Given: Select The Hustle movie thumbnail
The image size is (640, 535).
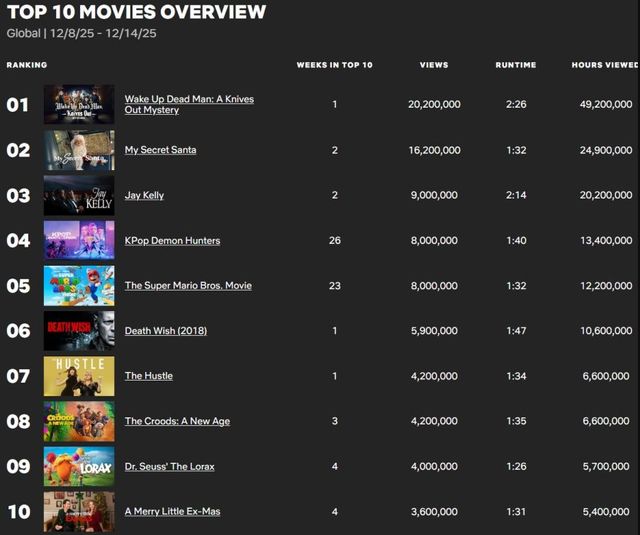Looking at the screenshot, I should click(79, 376).
